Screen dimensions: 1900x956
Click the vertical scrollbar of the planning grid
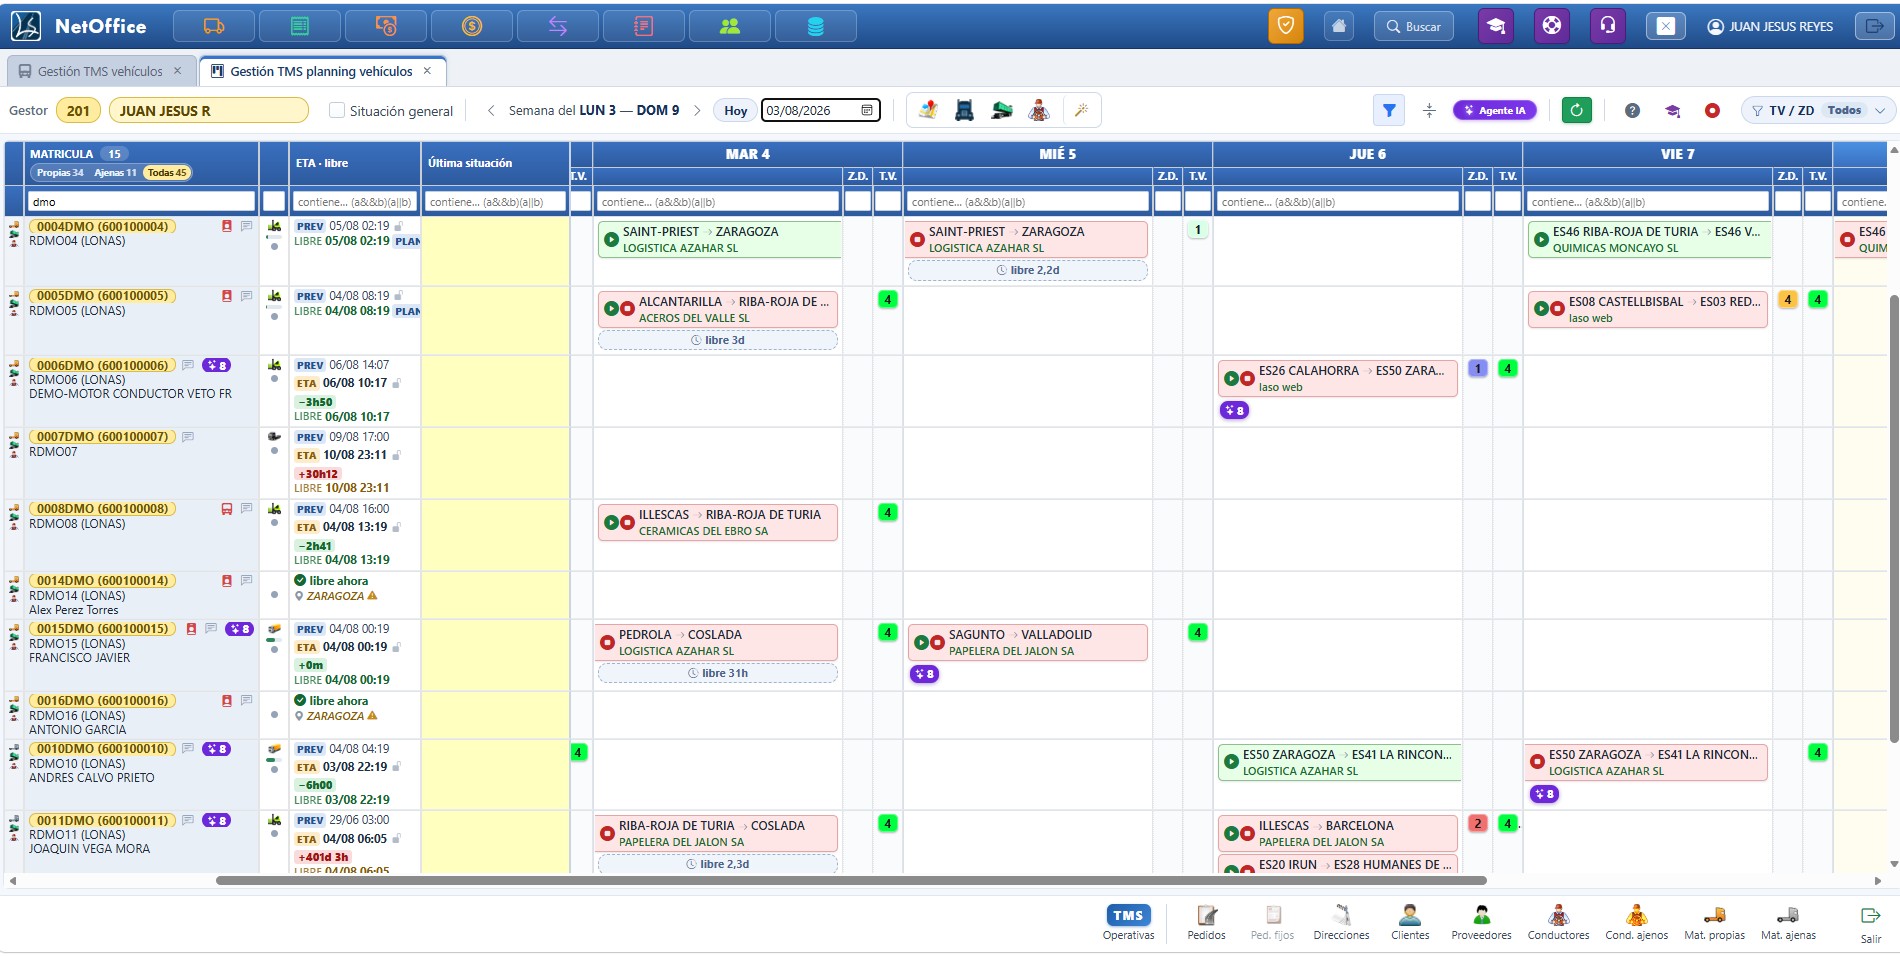click(x=1893, y=517)
